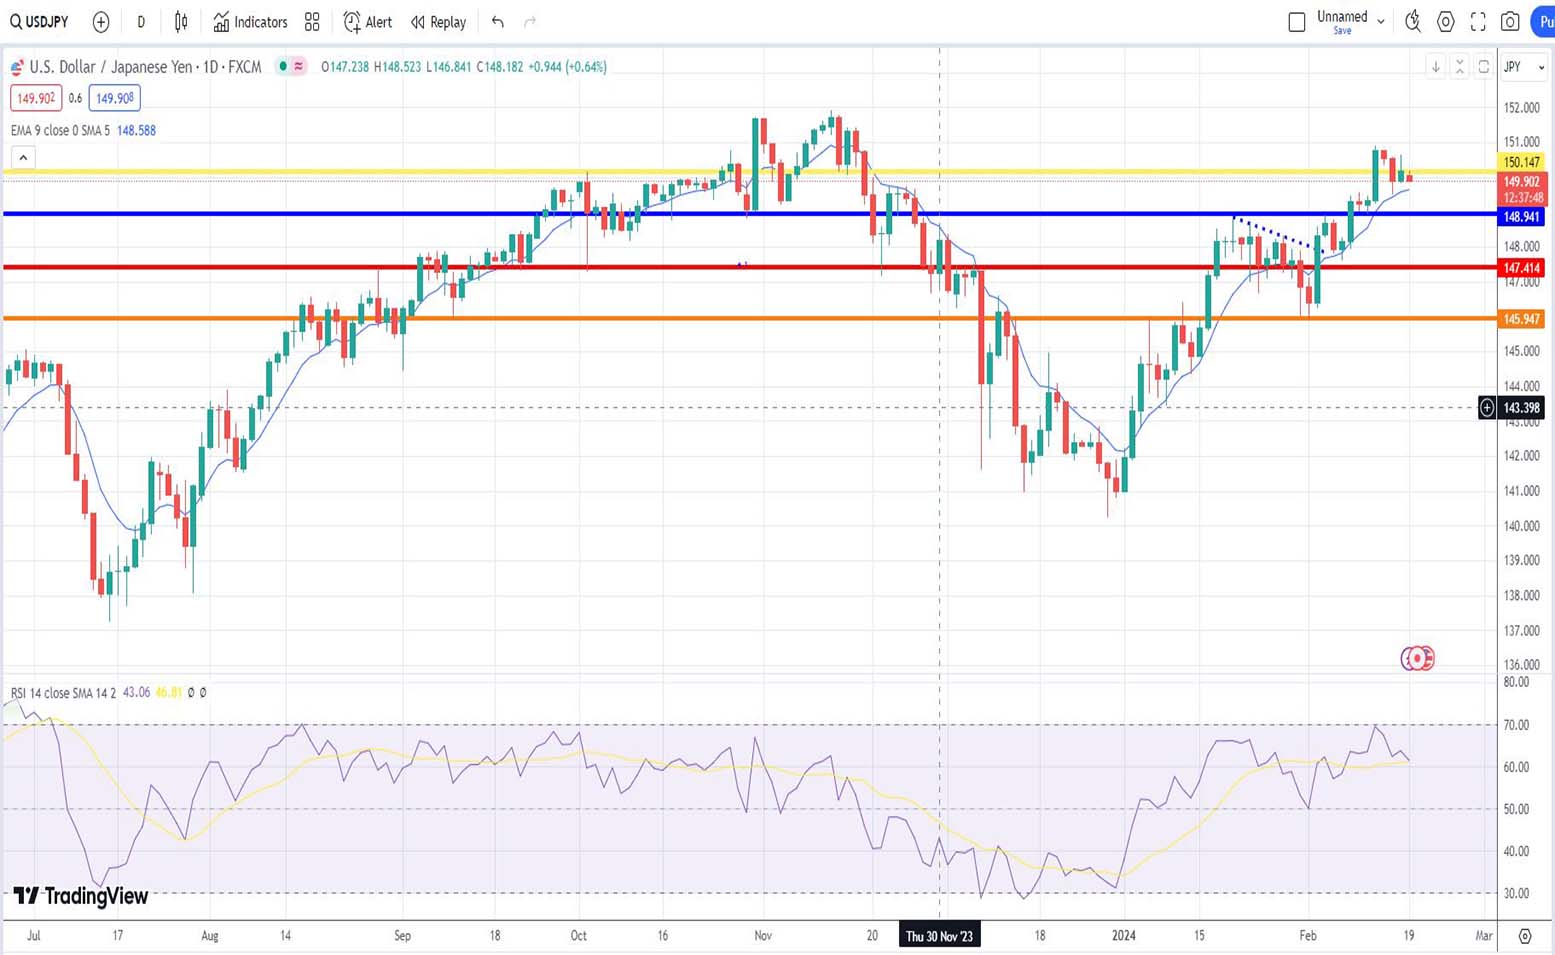Toggle the pane collapse arrows button

click(x=1459, y=67)
